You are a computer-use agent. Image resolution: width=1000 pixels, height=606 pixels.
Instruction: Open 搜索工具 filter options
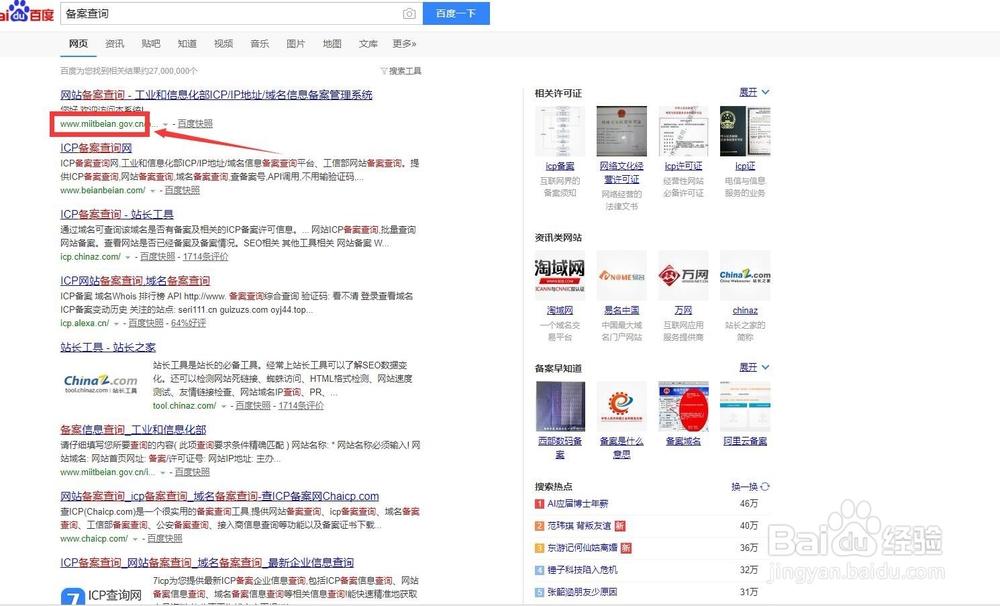(401, 71)
